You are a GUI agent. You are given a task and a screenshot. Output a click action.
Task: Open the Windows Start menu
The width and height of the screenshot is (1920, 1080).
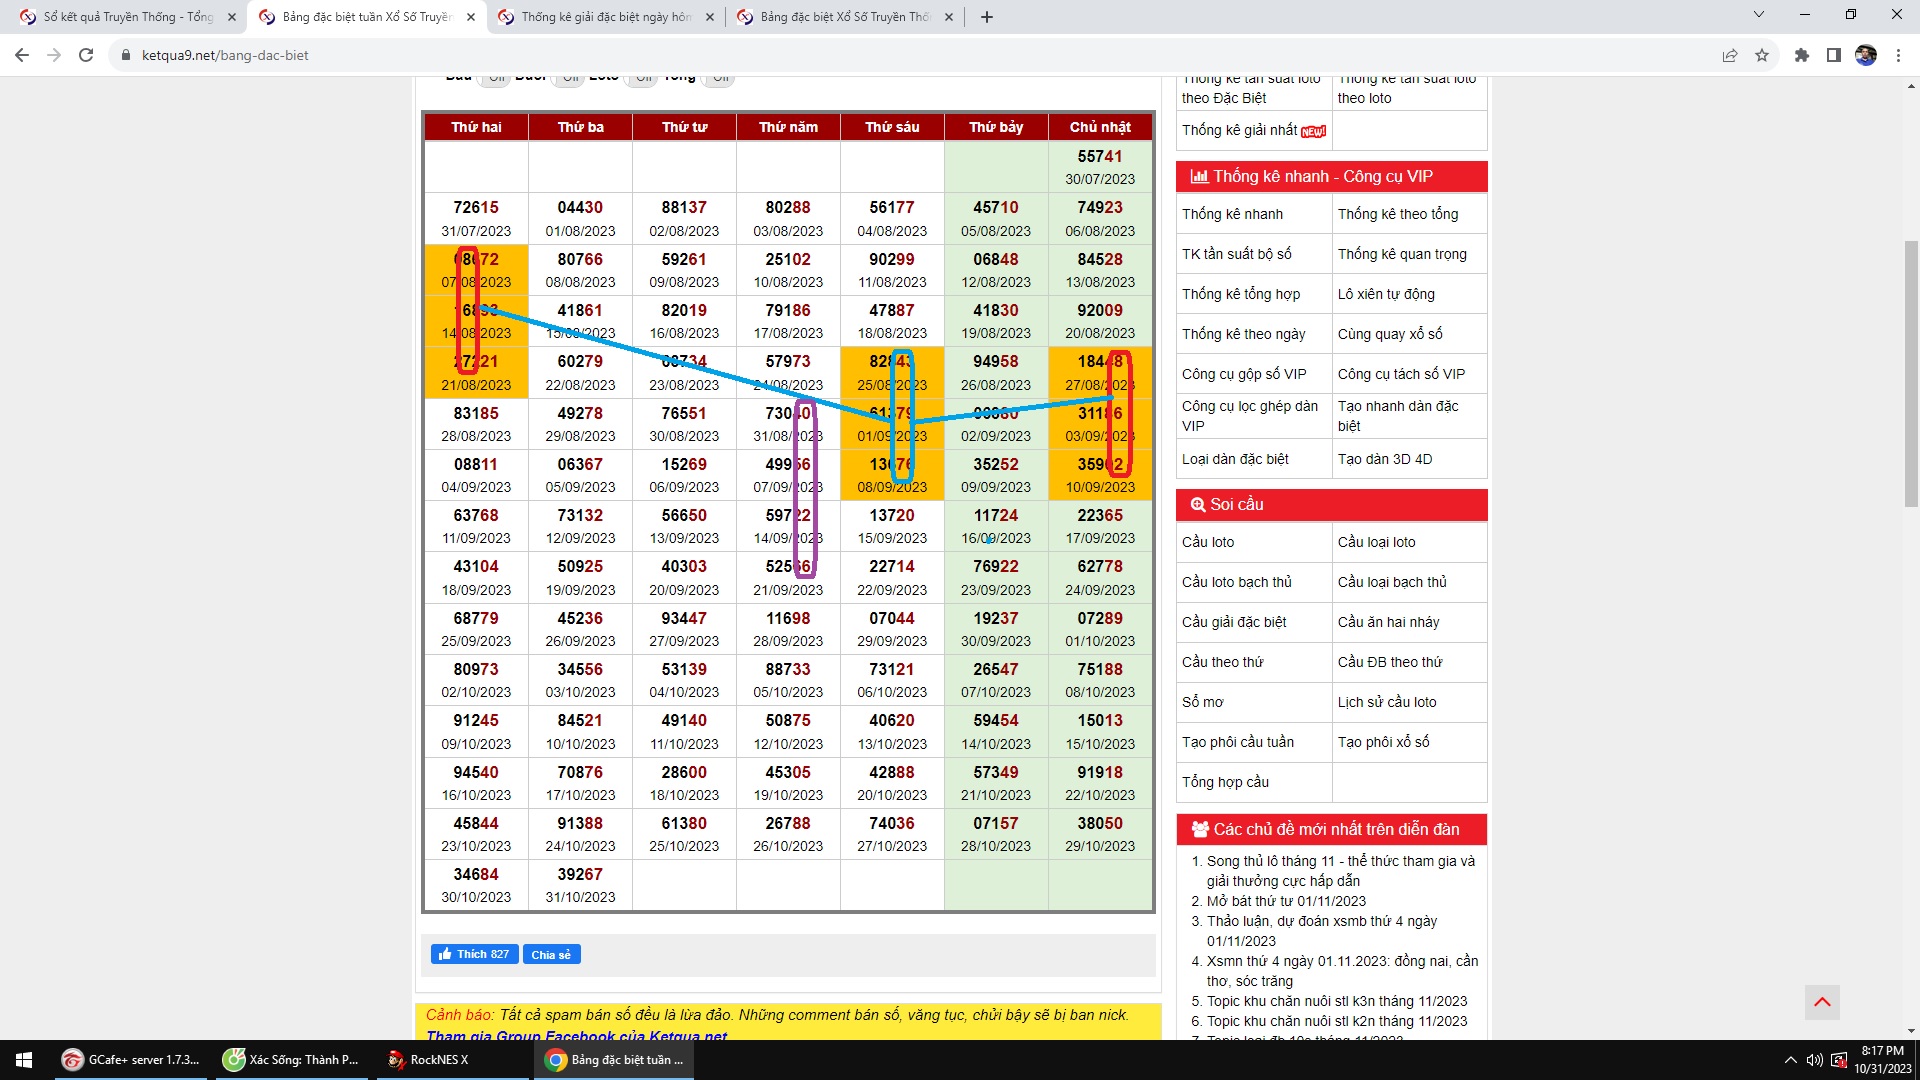[24, 1059]
